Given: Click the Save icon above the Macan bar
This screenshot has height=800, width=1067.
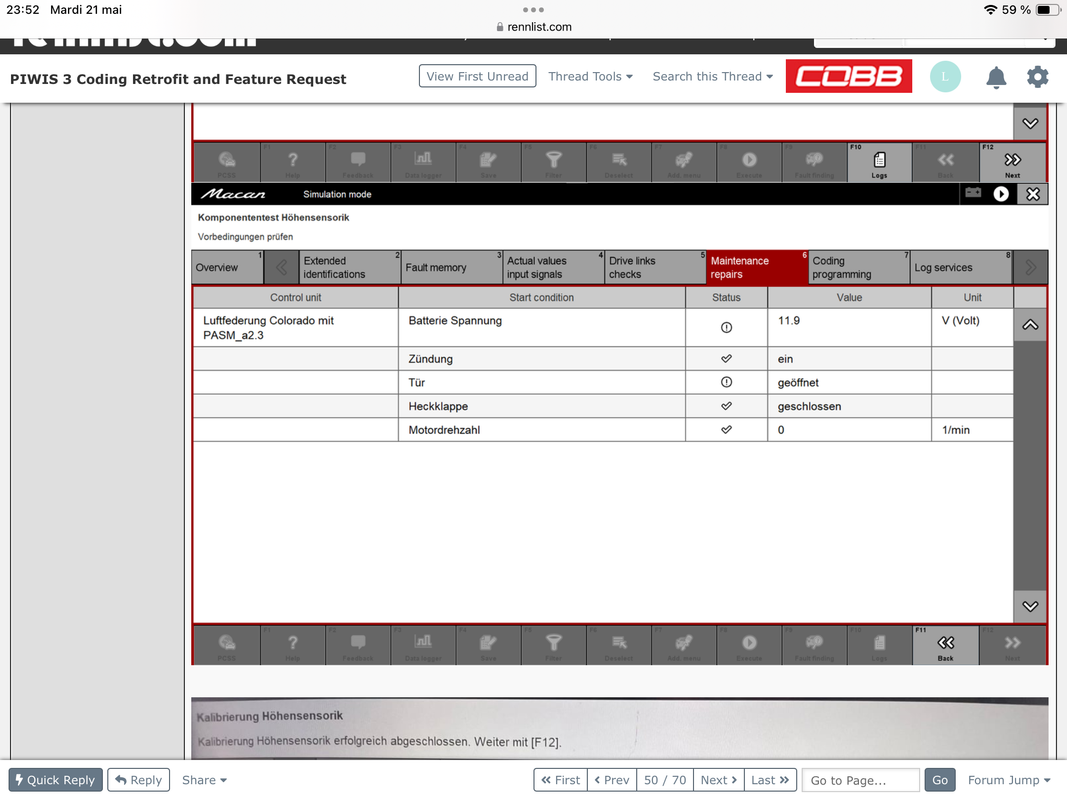Looking at the screenshot, I should click(x=488, y=162).
